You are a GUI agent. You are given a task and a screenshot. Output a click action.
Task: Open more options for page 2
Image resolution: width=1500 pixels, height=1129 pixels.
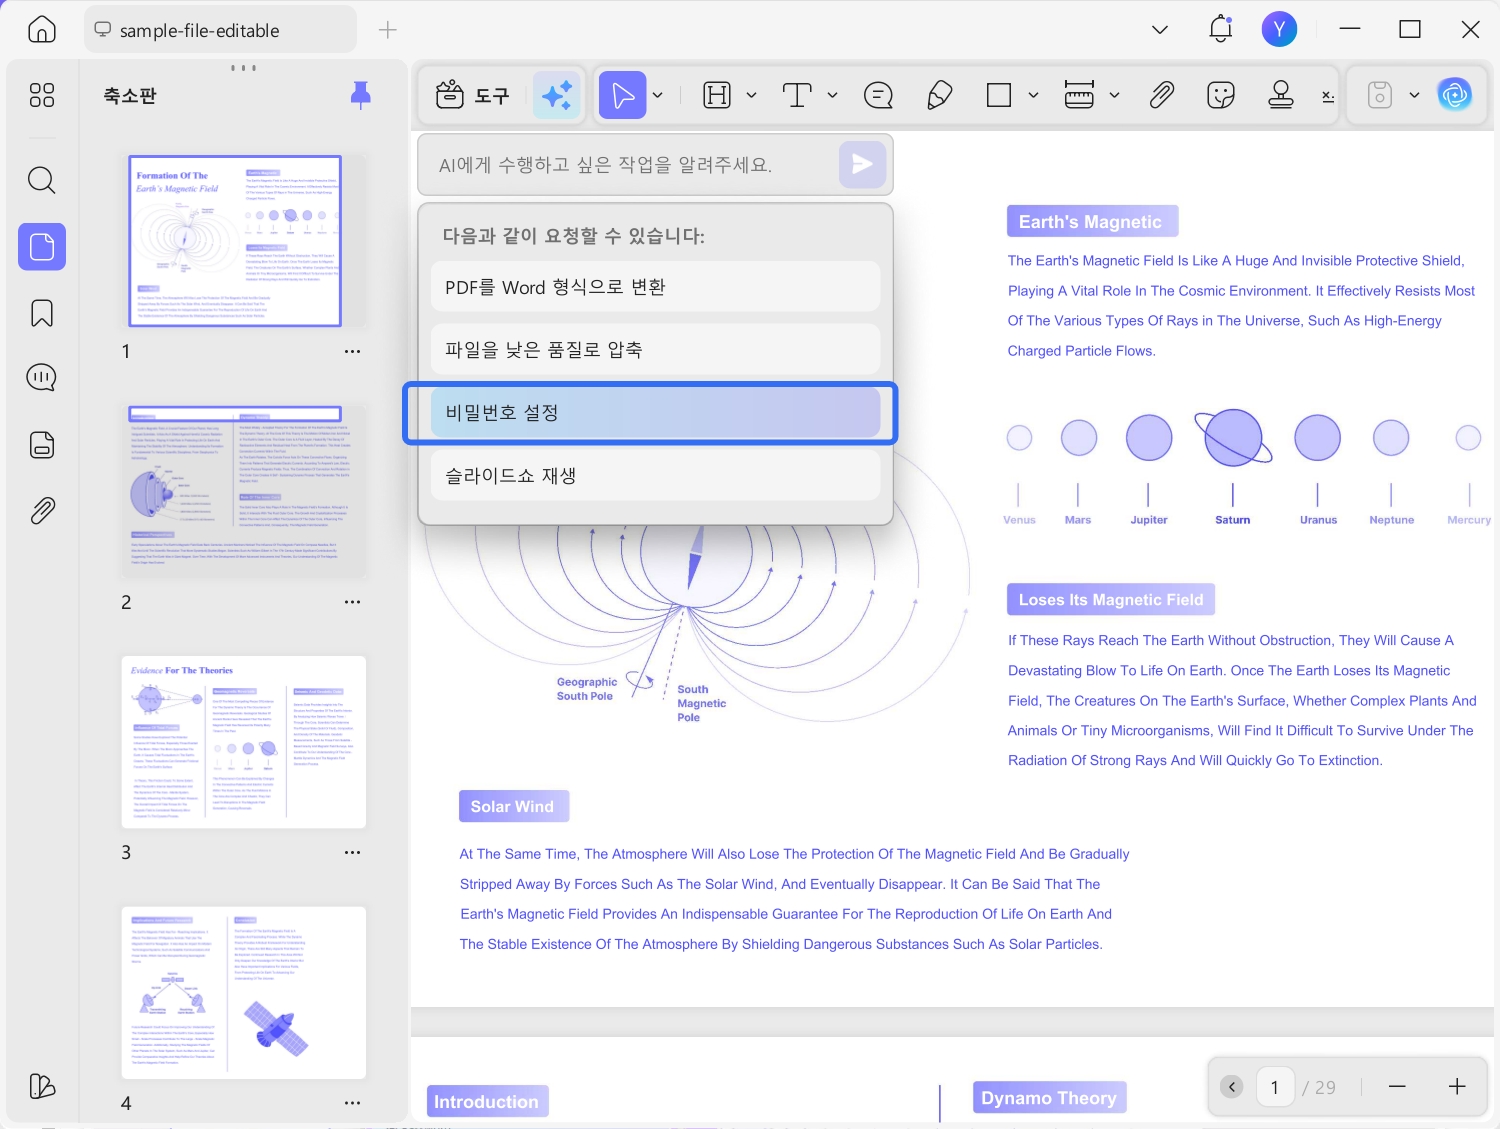click(x=352, y=602)
